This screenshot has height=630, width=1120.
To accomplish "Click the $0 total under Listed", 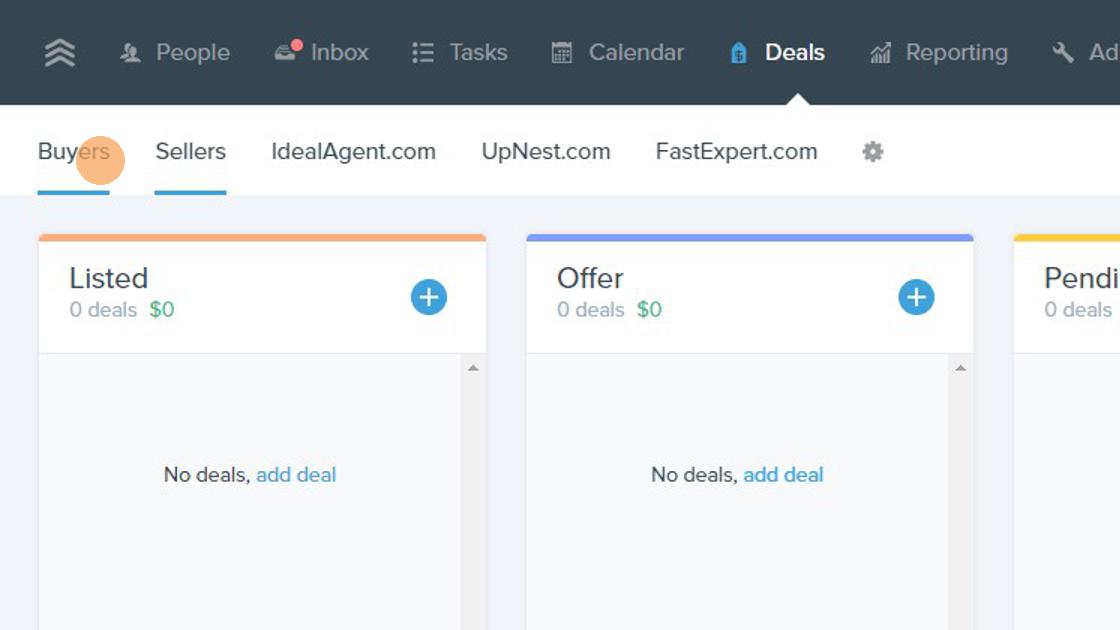I will (162, 310).
